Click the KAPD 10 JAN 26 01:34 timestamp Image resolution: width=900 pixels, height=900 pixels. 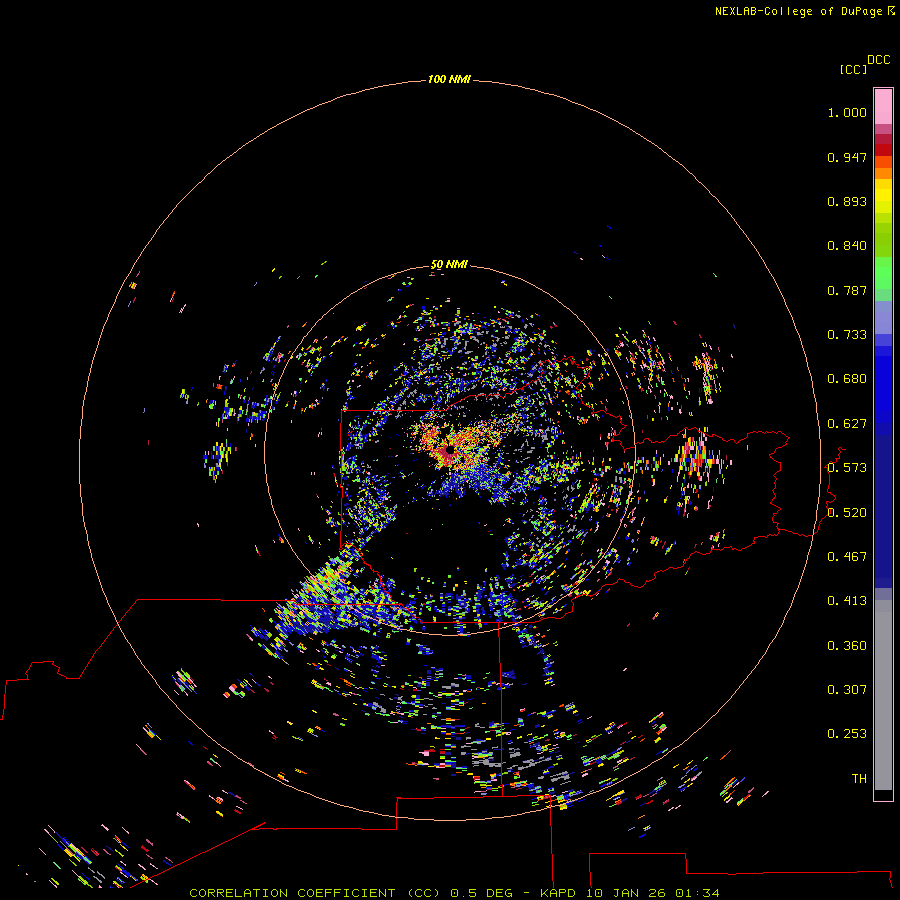coord(630,893)
